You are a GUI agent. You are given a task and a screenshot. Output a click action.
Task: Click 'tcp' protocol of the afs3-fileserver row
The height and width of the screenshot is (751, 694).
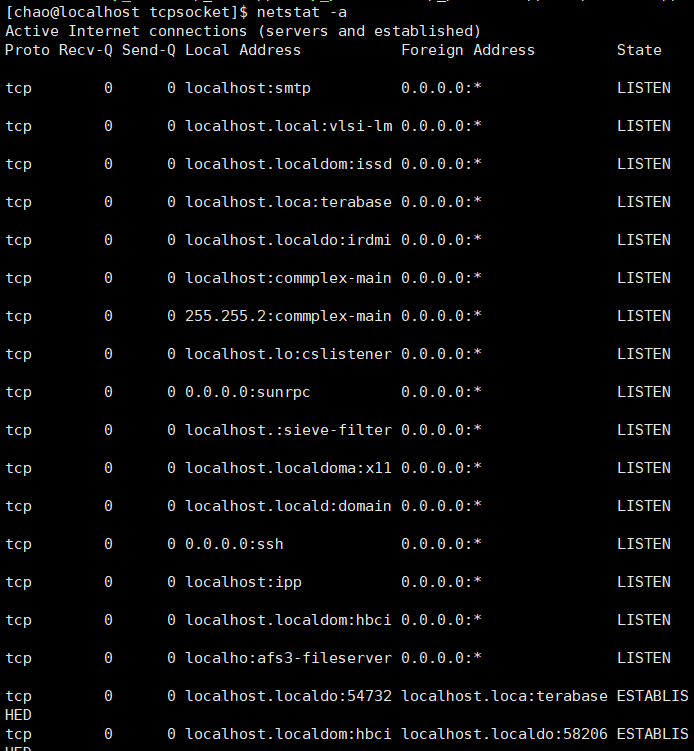18,659
